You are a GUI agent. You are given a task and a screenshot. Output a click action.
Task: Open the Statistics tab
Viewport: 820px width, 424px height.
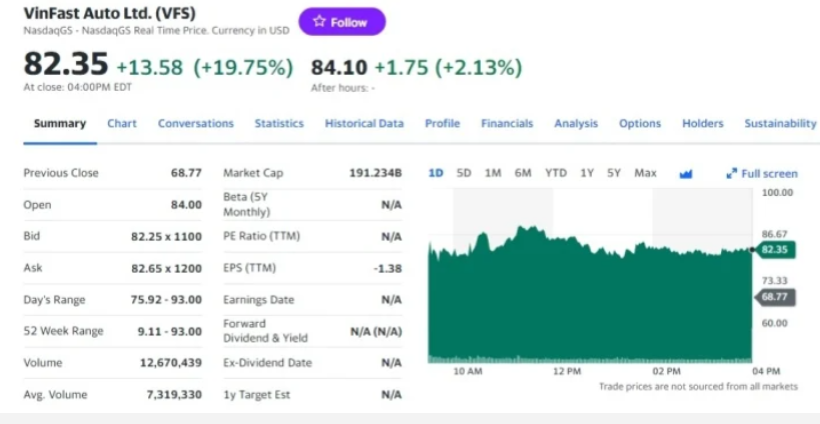279,123
